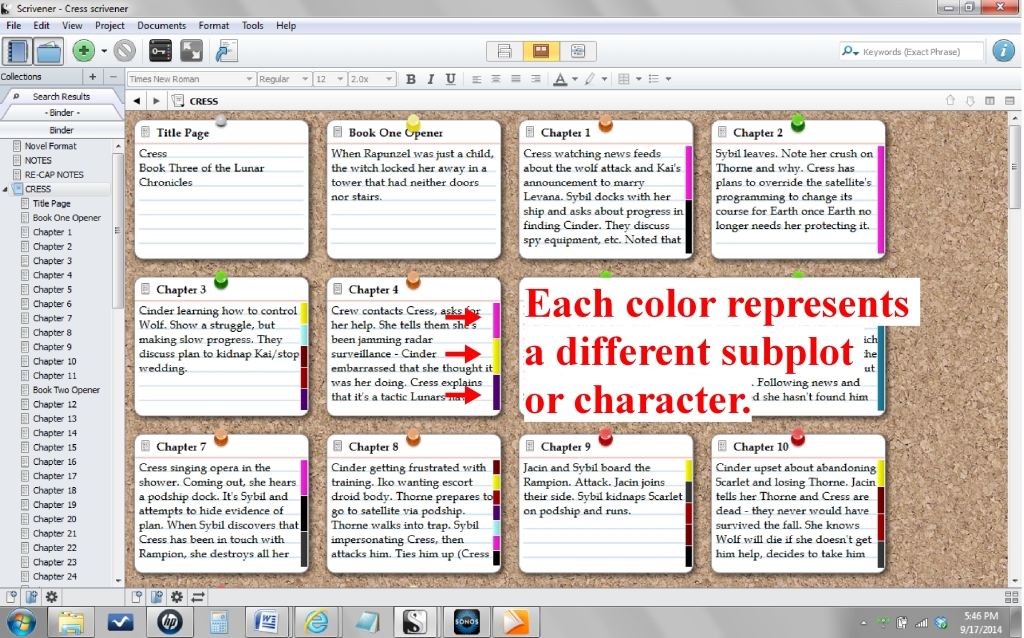Remove collection with minus button
The height and width of the screenshot is (638, 1024).
point(112,76)
